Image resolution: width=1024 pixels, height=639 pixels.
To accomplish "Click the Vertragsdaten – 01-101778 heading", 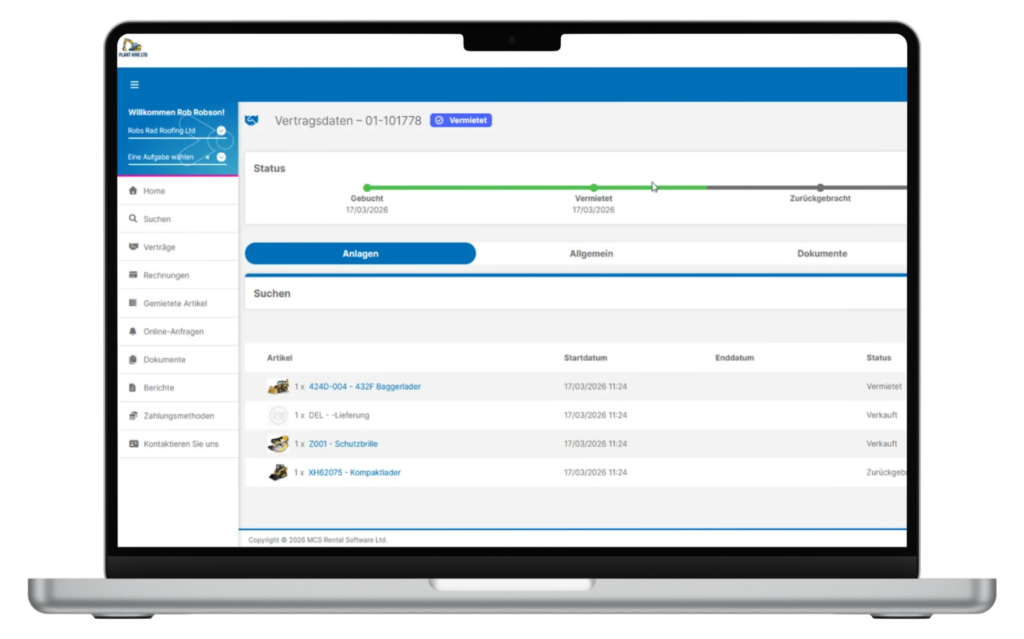I will (x=348, y=121).
